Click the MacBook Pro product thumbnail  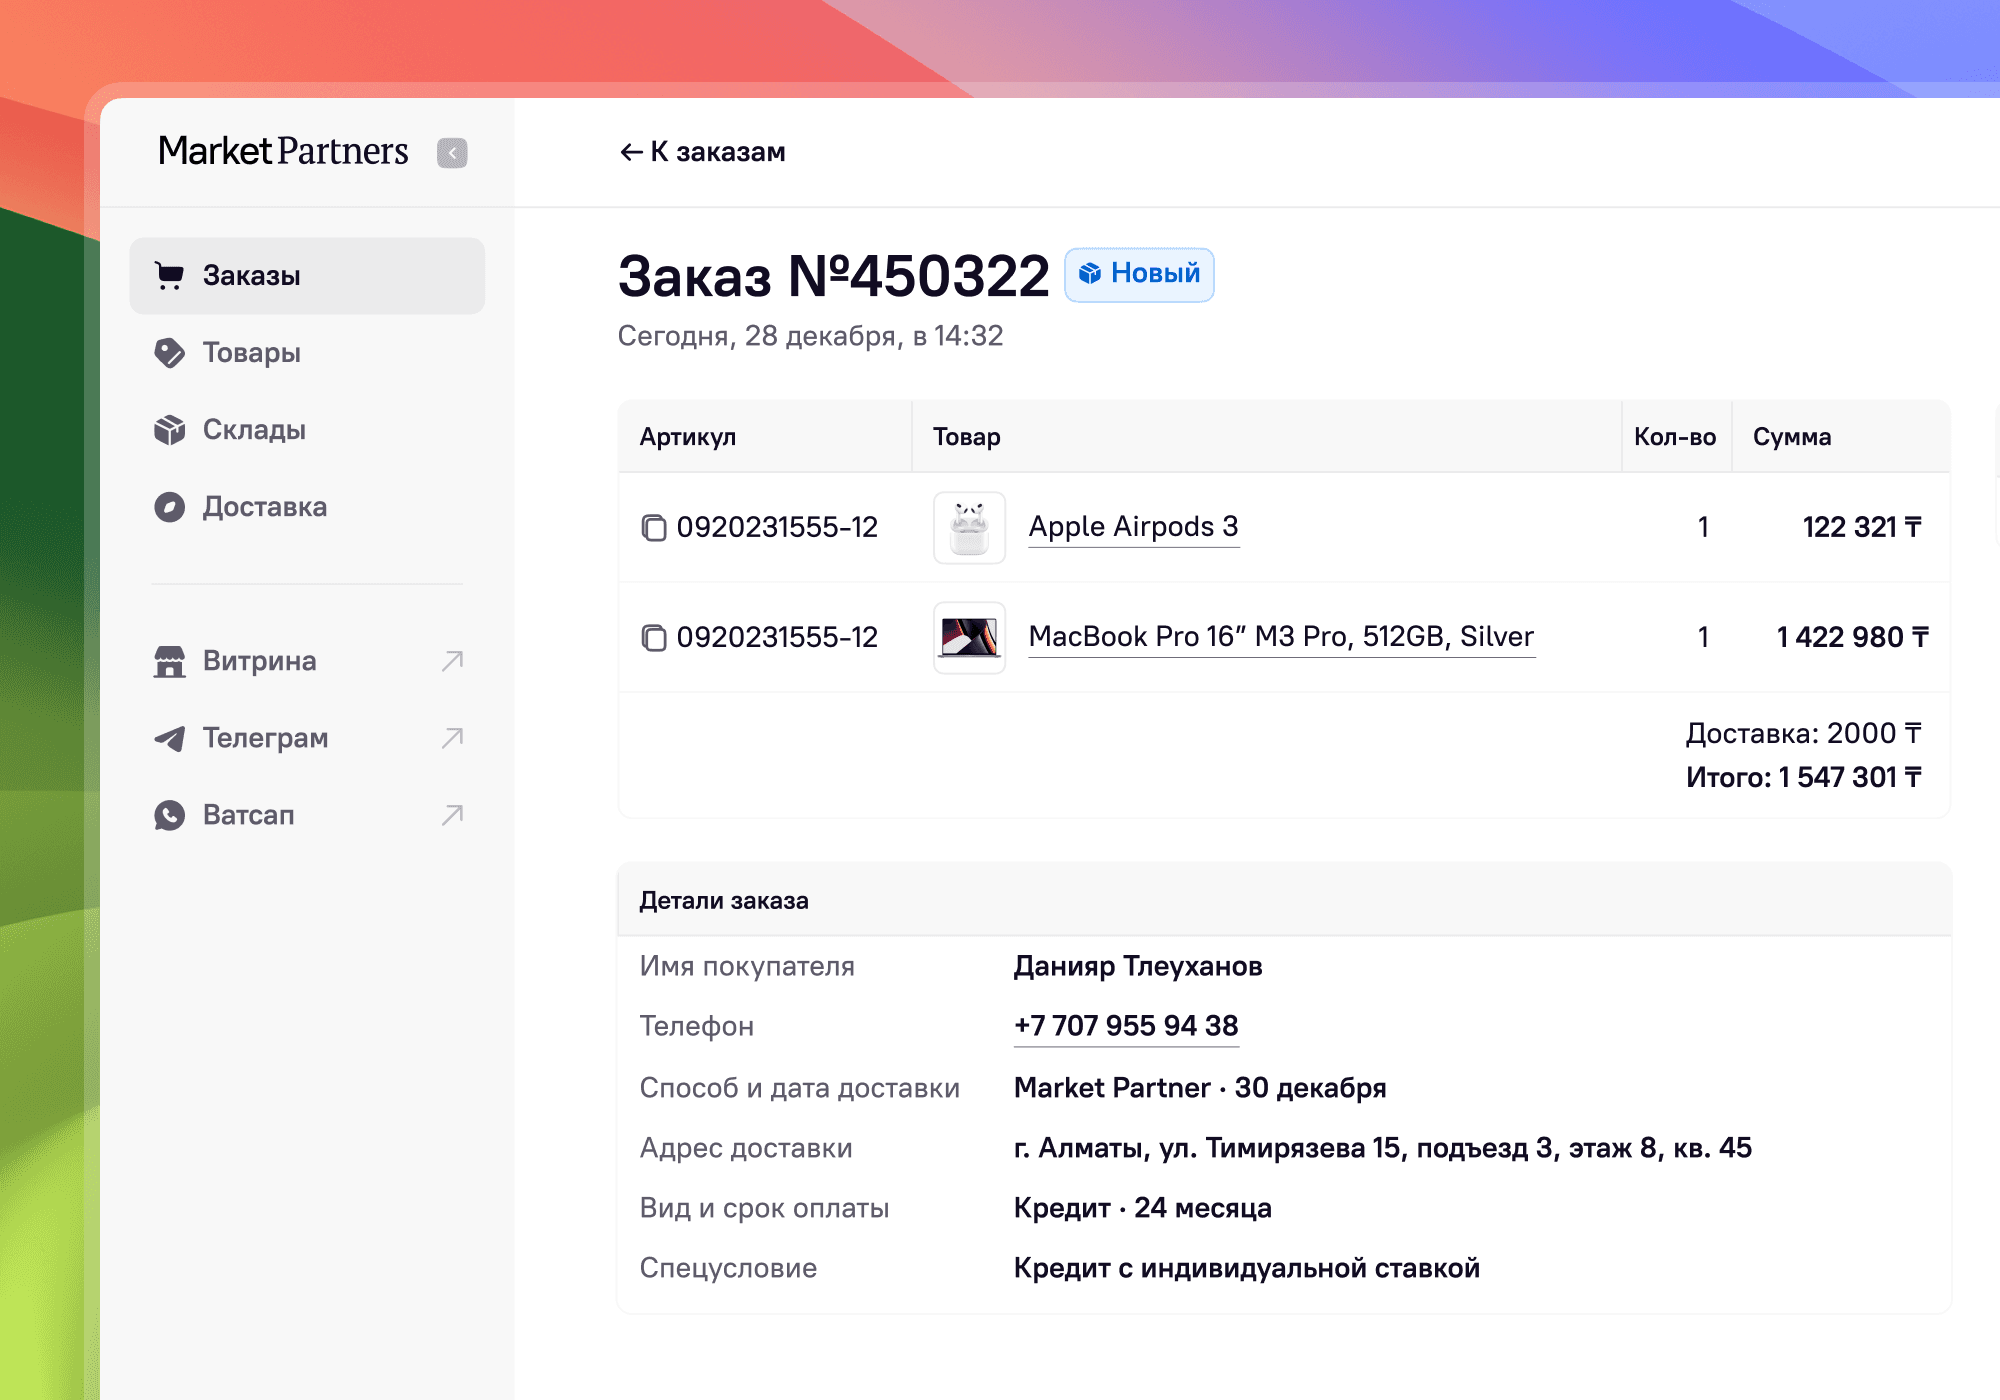pos(969,638)
